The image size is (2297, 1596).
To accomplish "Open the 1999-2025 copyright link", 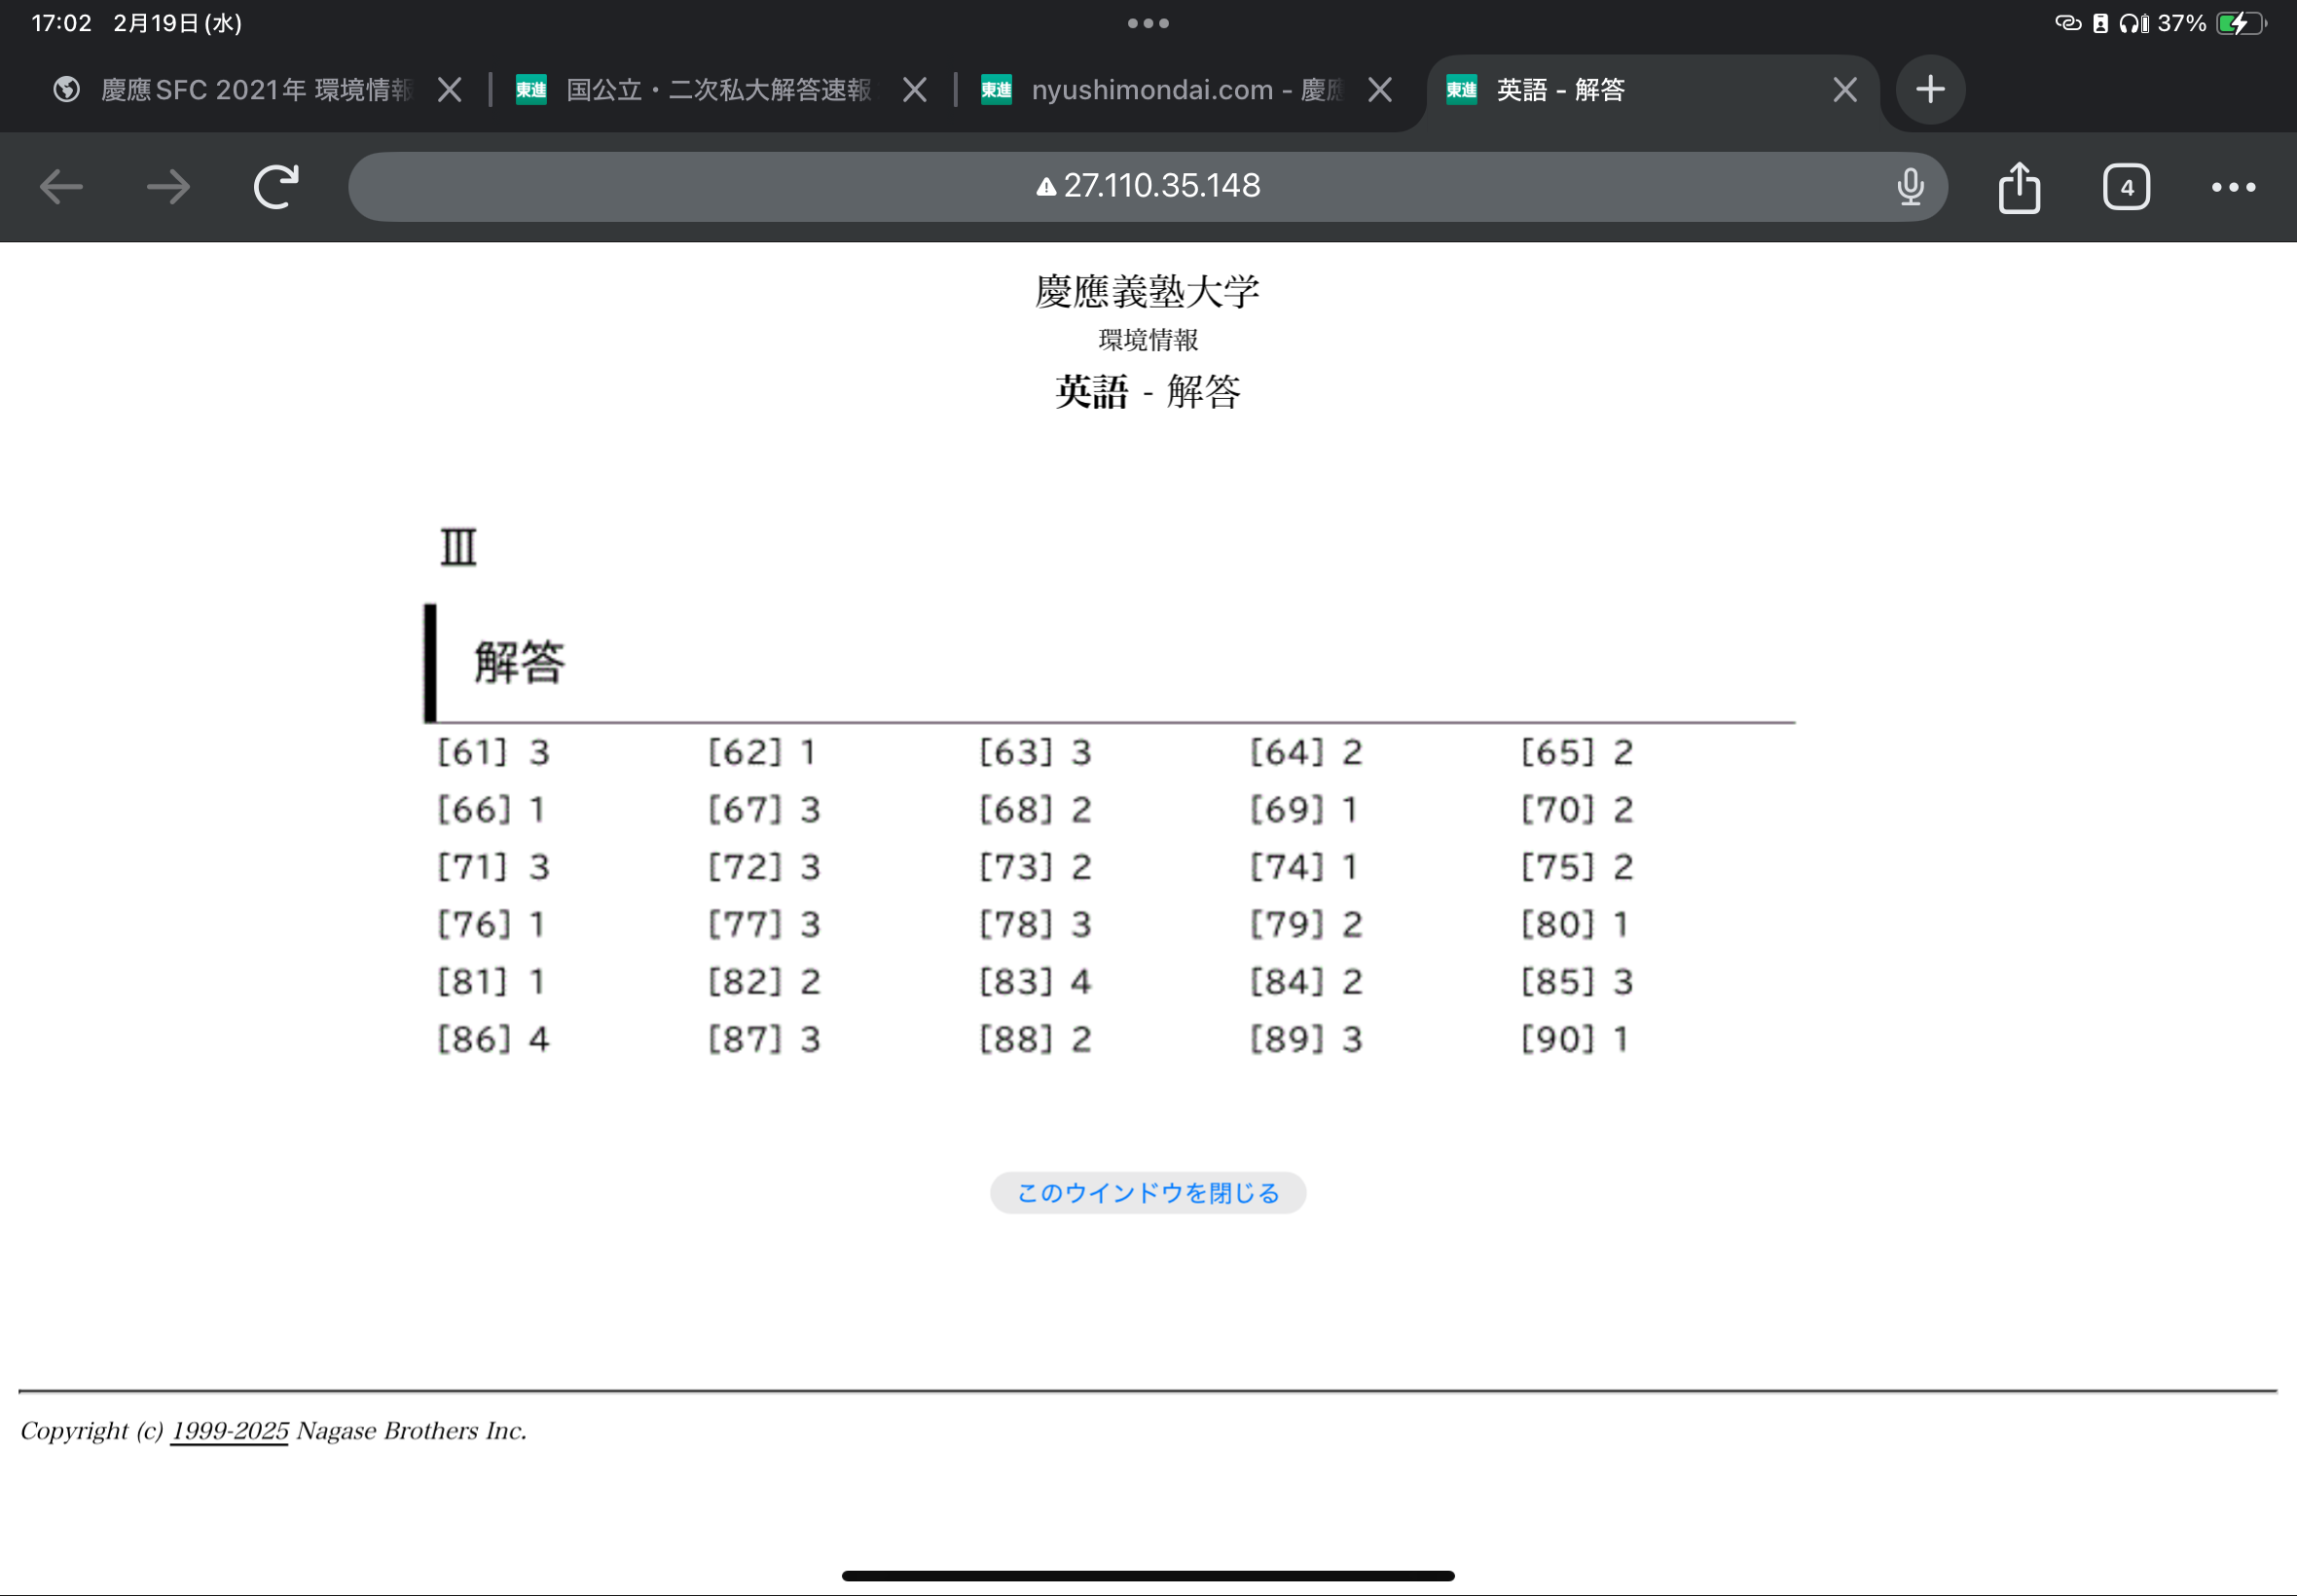I will coord(230,1431).
